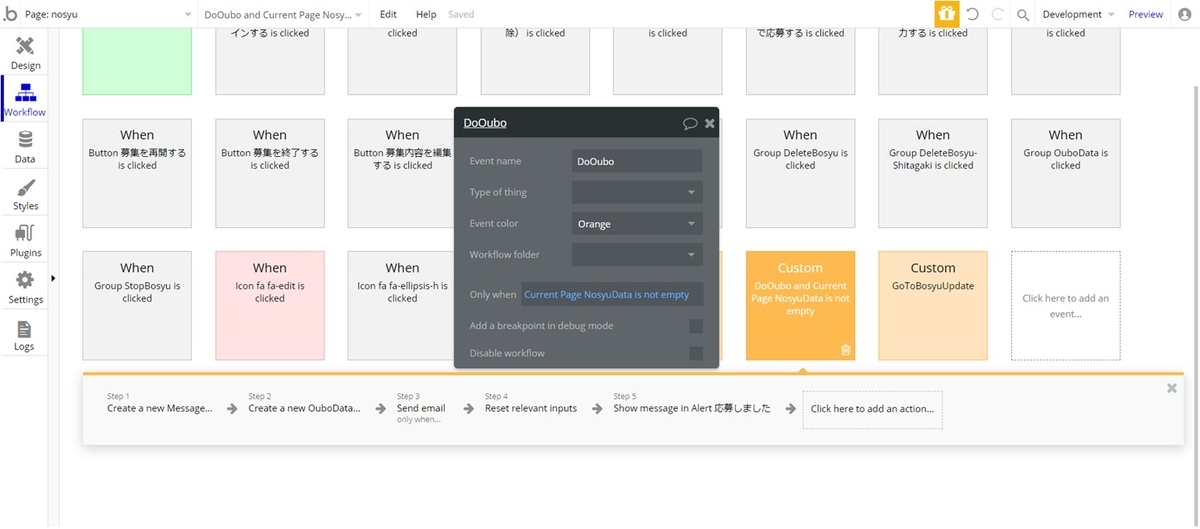Select the Button 募集を再開する clicked event
The height and width of the screenshot is (529, 1200).
point(137,173)
